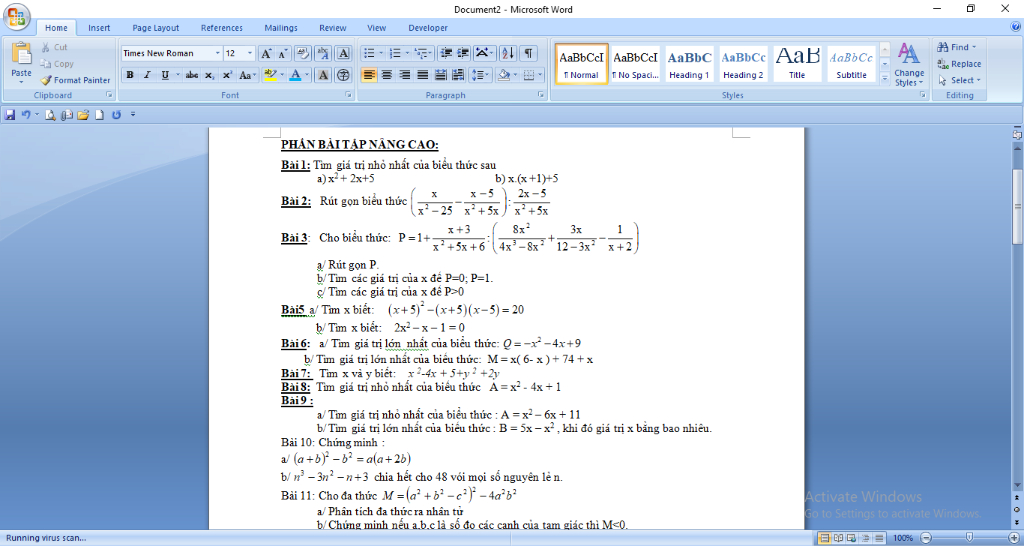
Task: Open Word Help question mark
Action: point(1016,27)
